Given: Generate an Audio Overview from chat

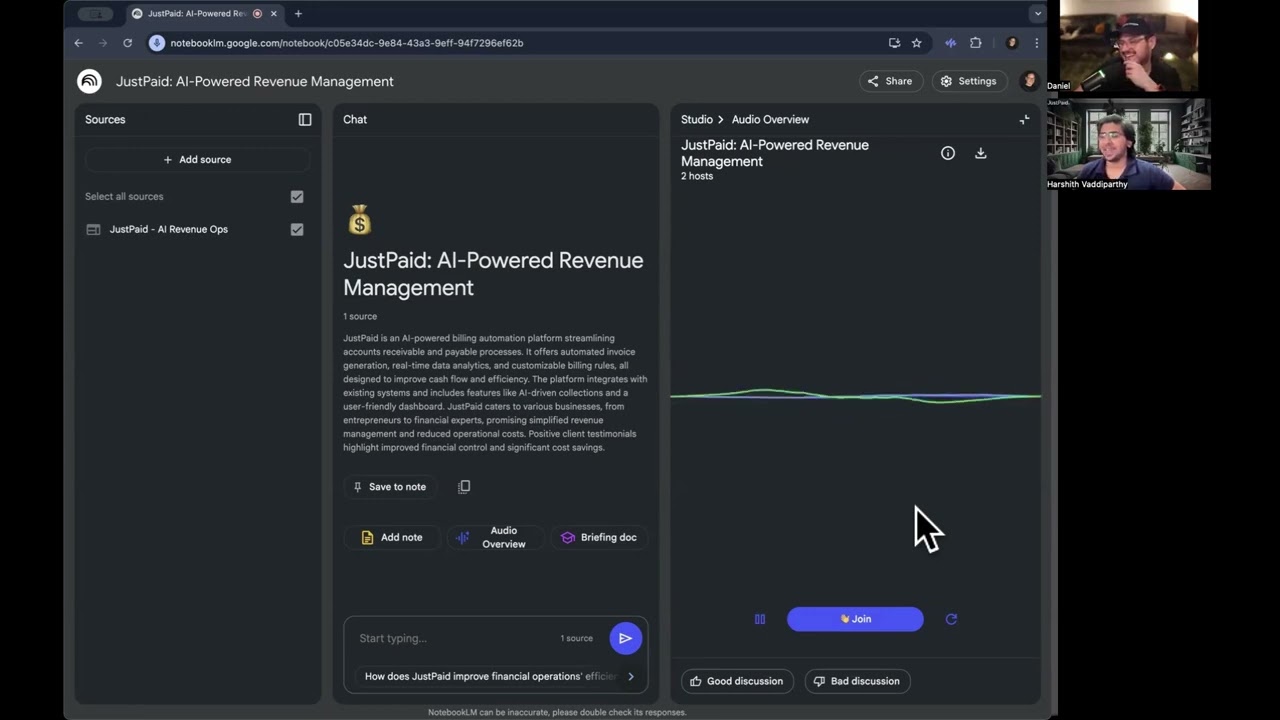Looking at the screenshot, I should (x=495, y=538).
